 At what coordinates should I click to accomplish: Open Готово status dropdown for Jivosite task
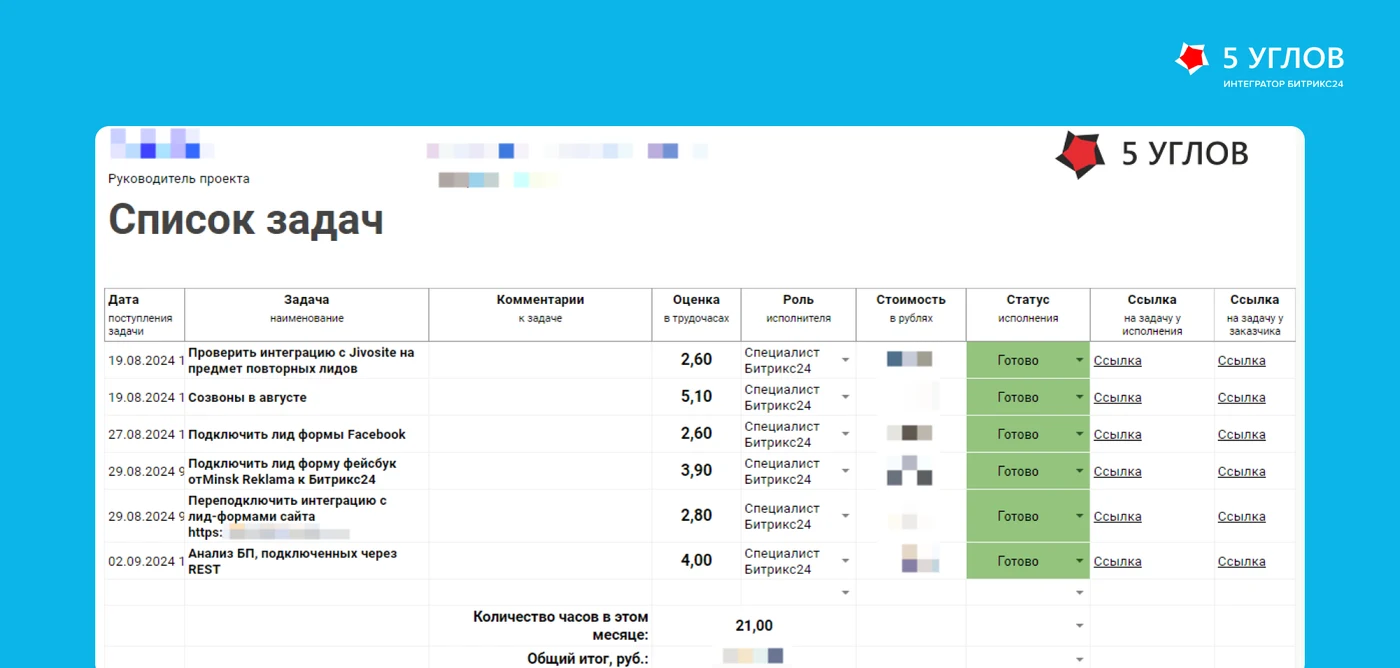click(x=1079, y=361)
